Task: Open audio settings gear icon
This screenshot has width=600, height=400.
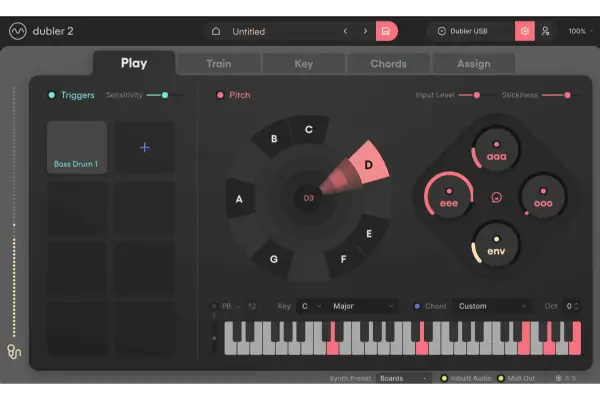Action: tap(525, 31)
